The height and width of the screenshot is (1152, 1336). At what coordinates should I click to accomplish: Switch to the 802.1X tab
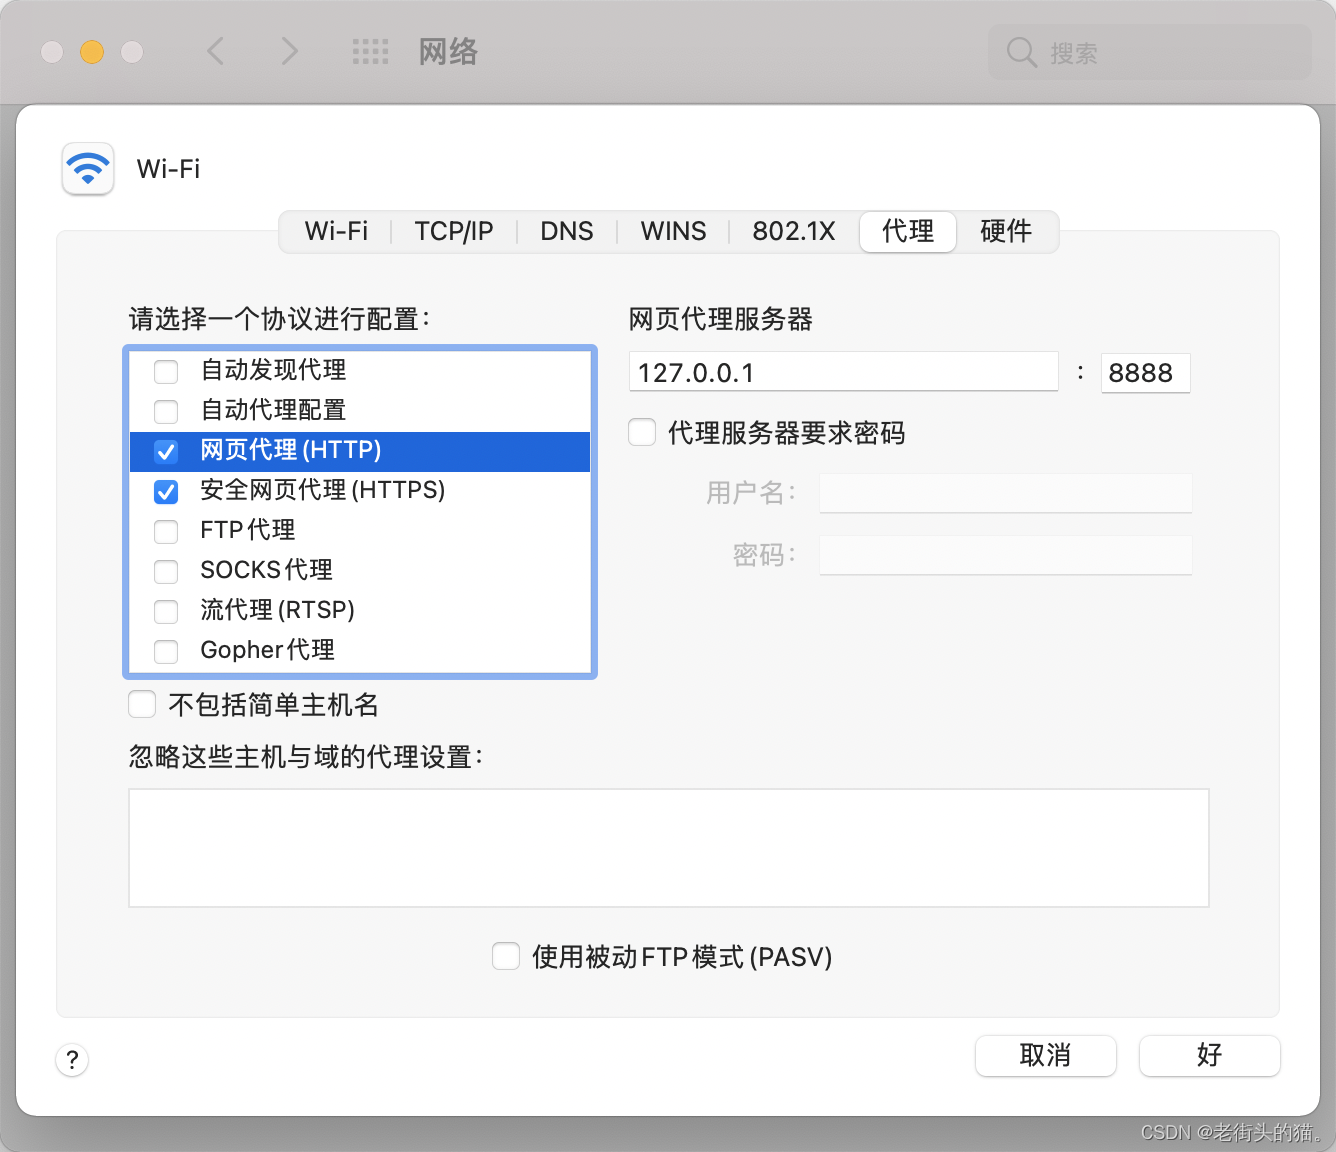(x=794, y=232)
